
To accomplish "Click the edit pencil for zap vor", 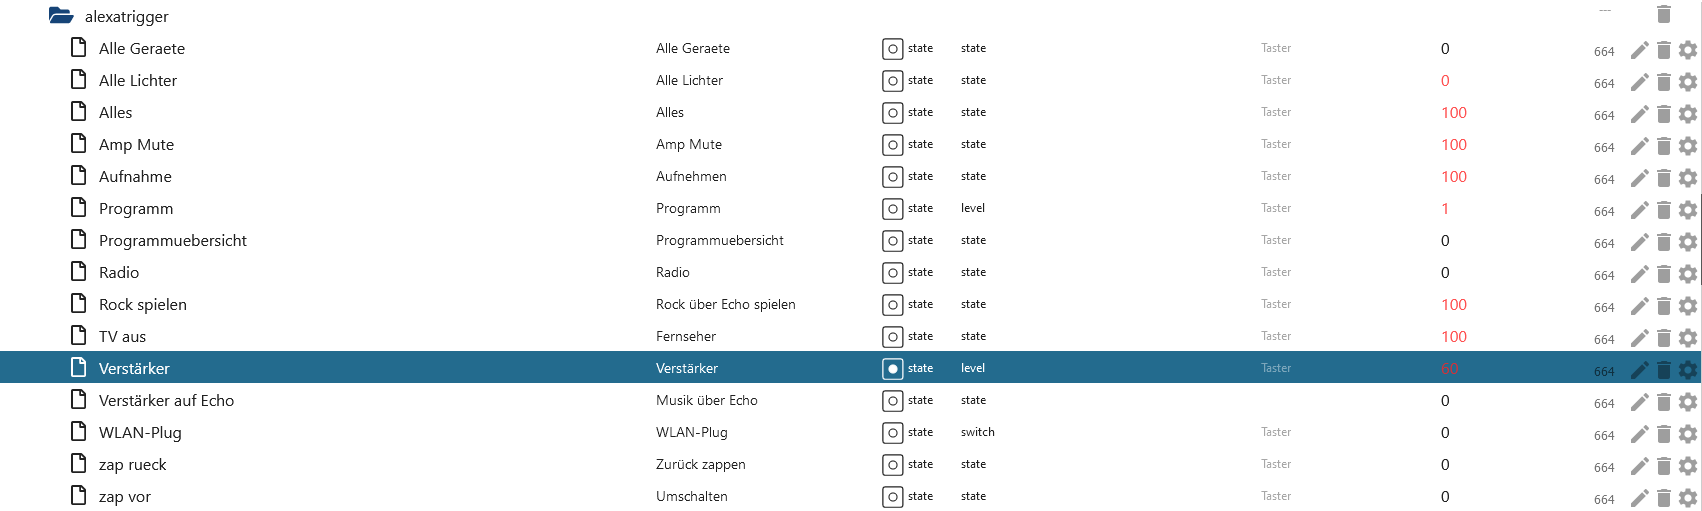I will [1639, 498].
